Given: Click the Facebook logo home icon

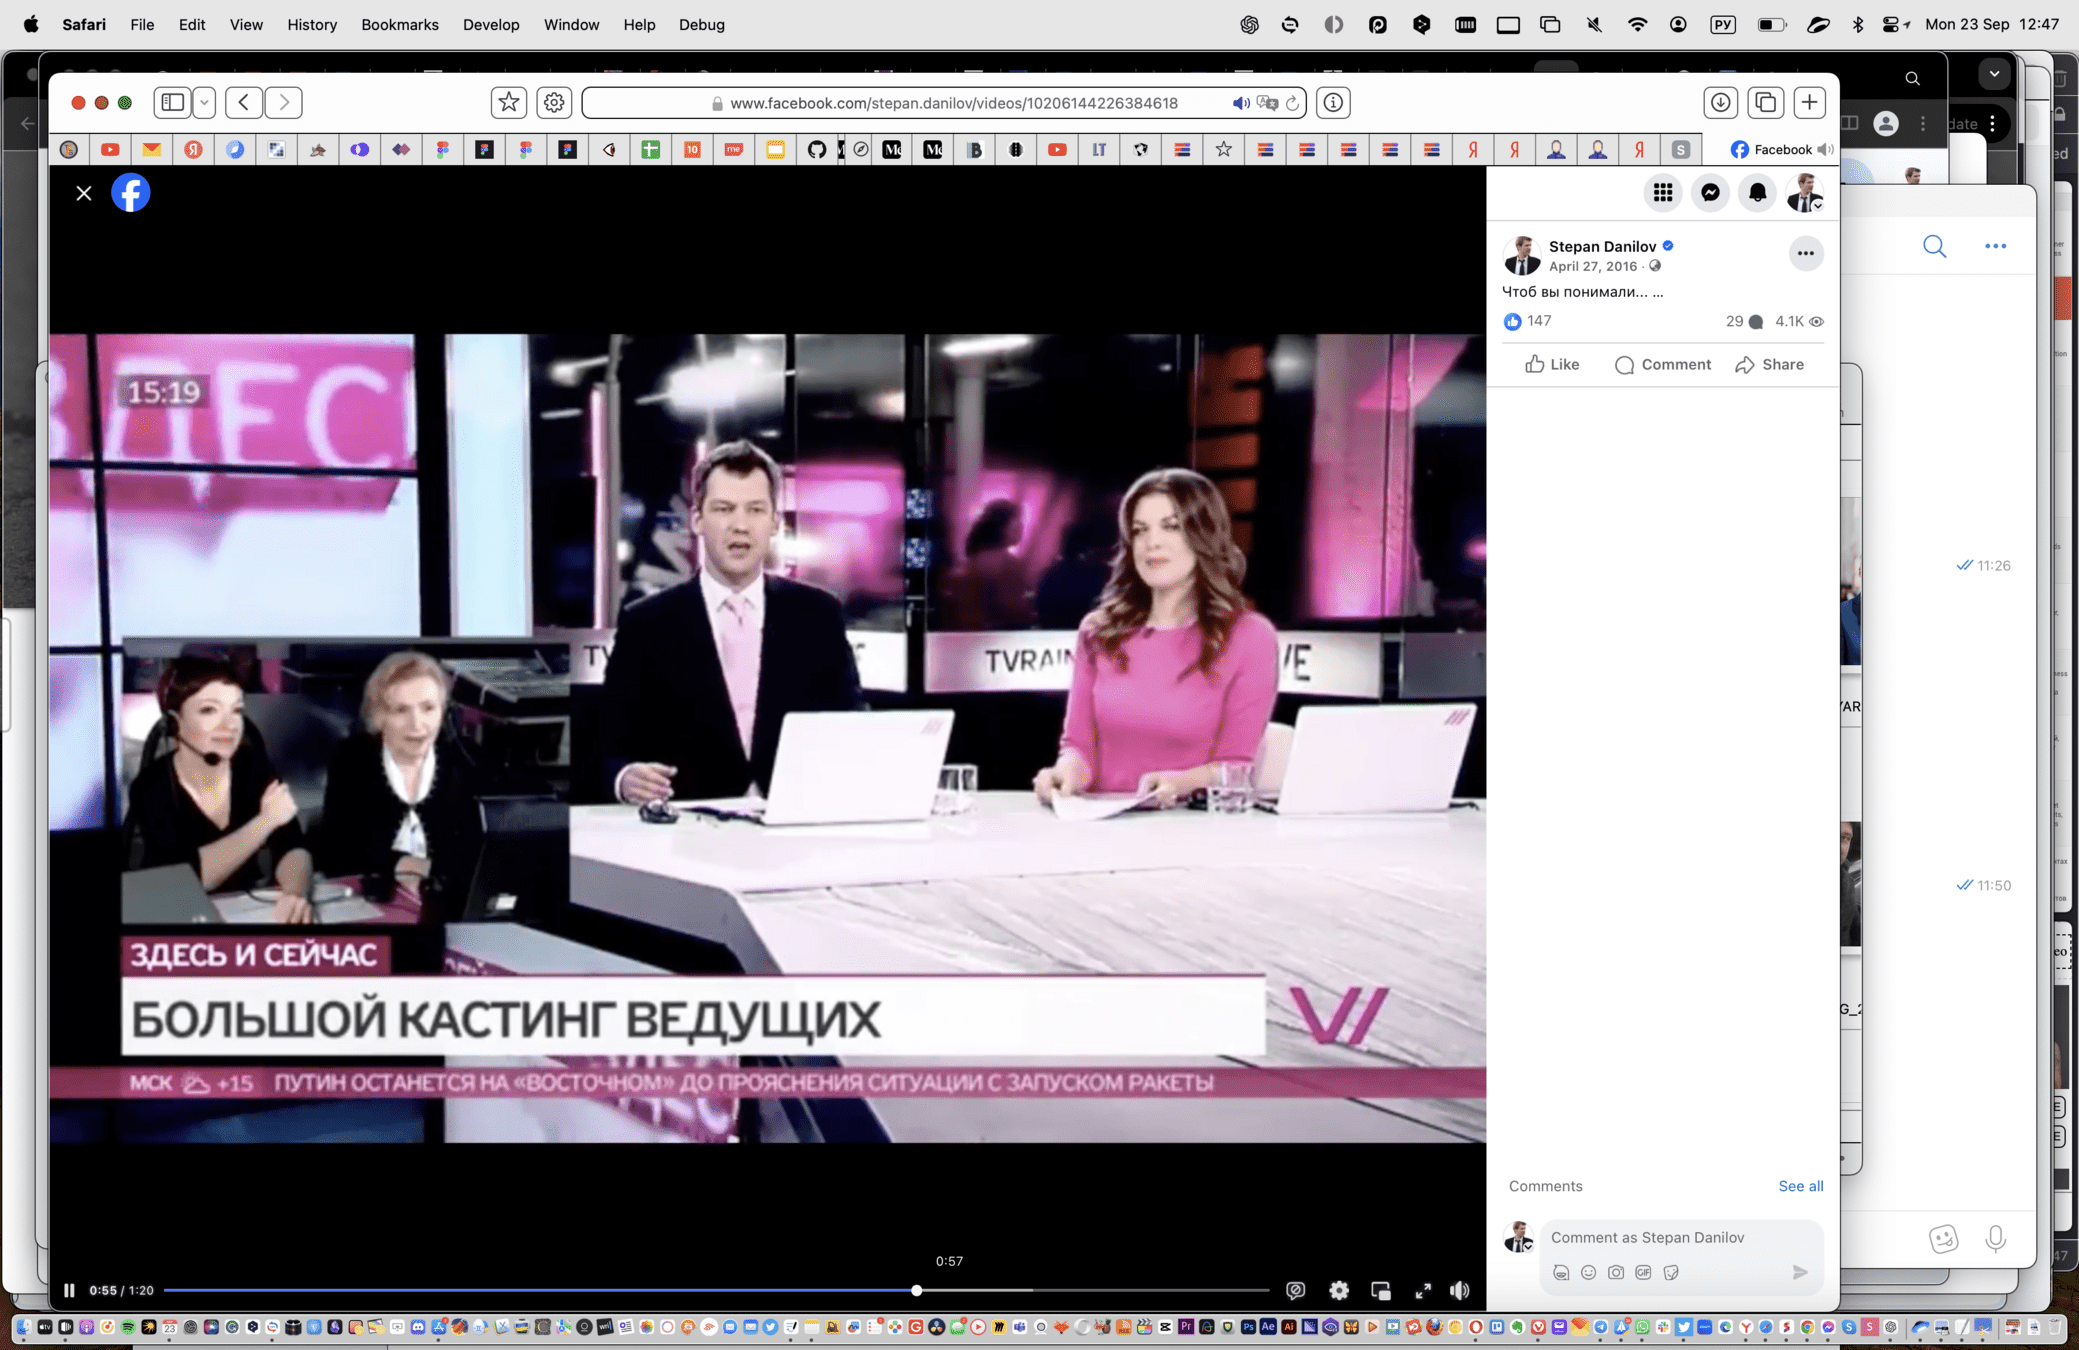Looking at the screenshot, I should click(x=131, y=193).
